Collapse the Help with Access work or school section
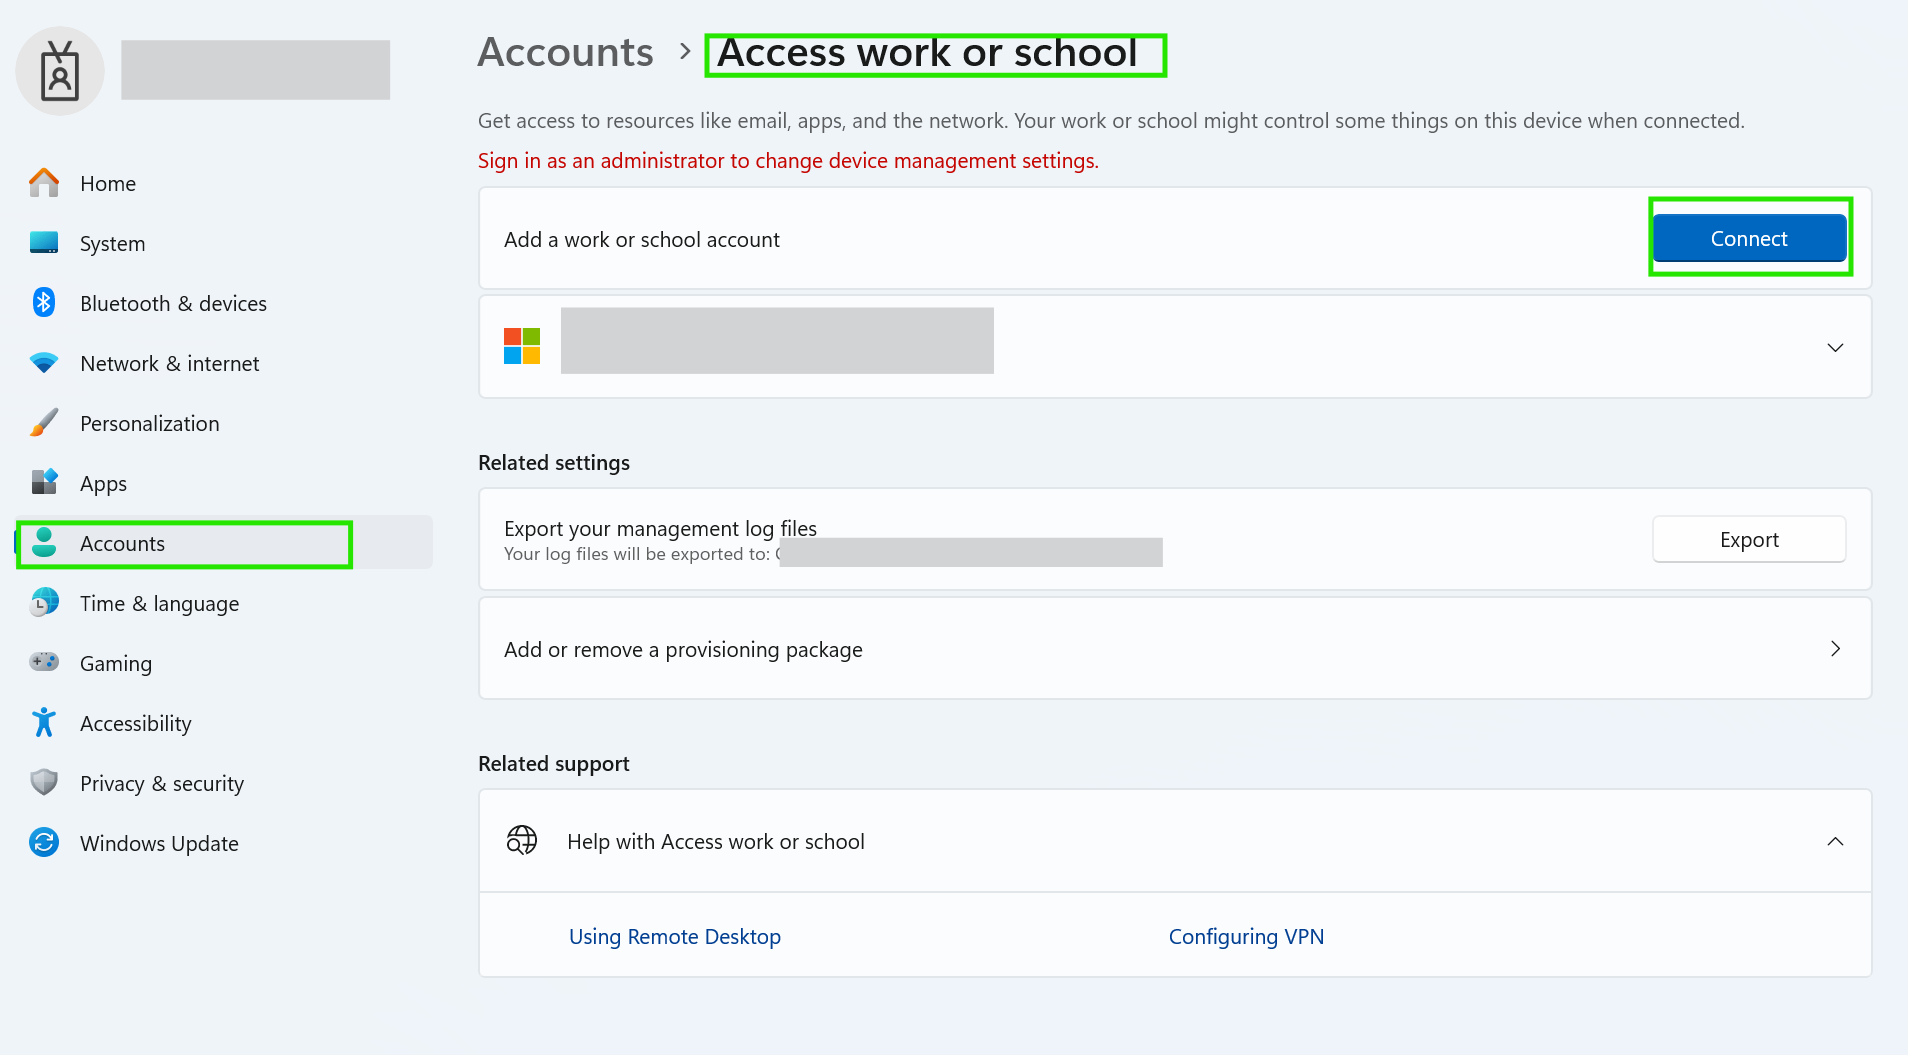1908x1055 pixels. click(1836, 841)
